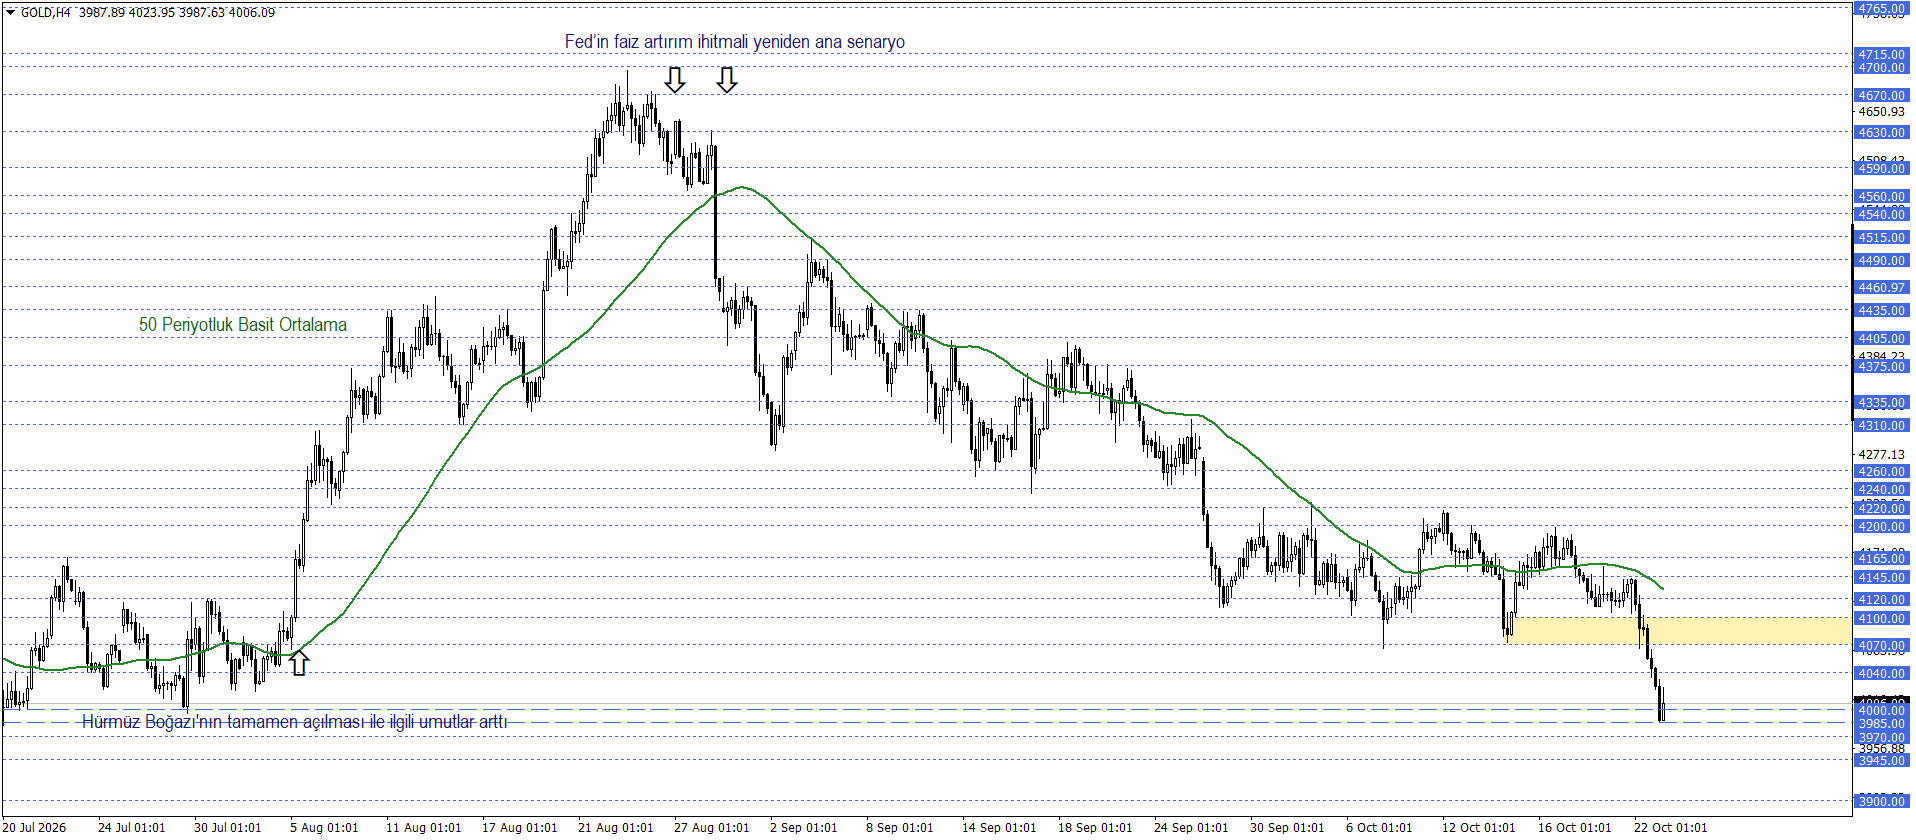Click the 4335.00 price level label
This screenshot has width=1916, height=840.
[1882, 403]
